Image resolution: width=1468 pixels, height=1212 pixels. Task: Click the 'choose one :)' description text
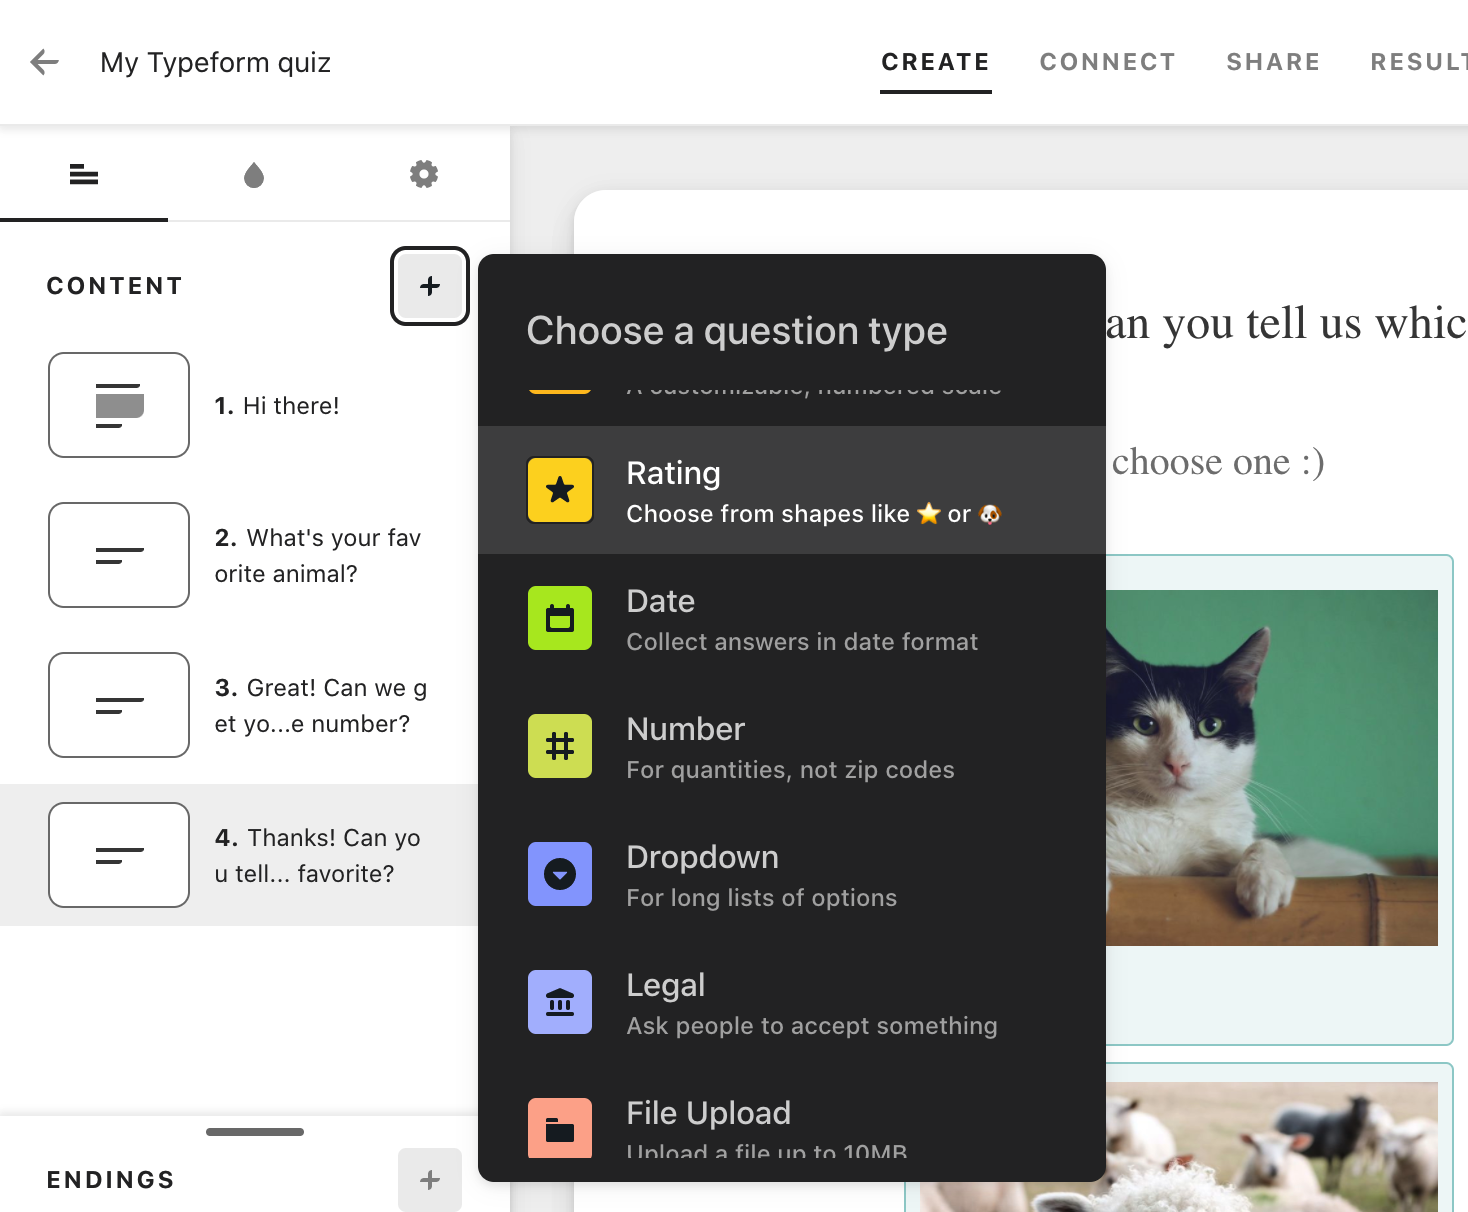[x=1218, y=462]
